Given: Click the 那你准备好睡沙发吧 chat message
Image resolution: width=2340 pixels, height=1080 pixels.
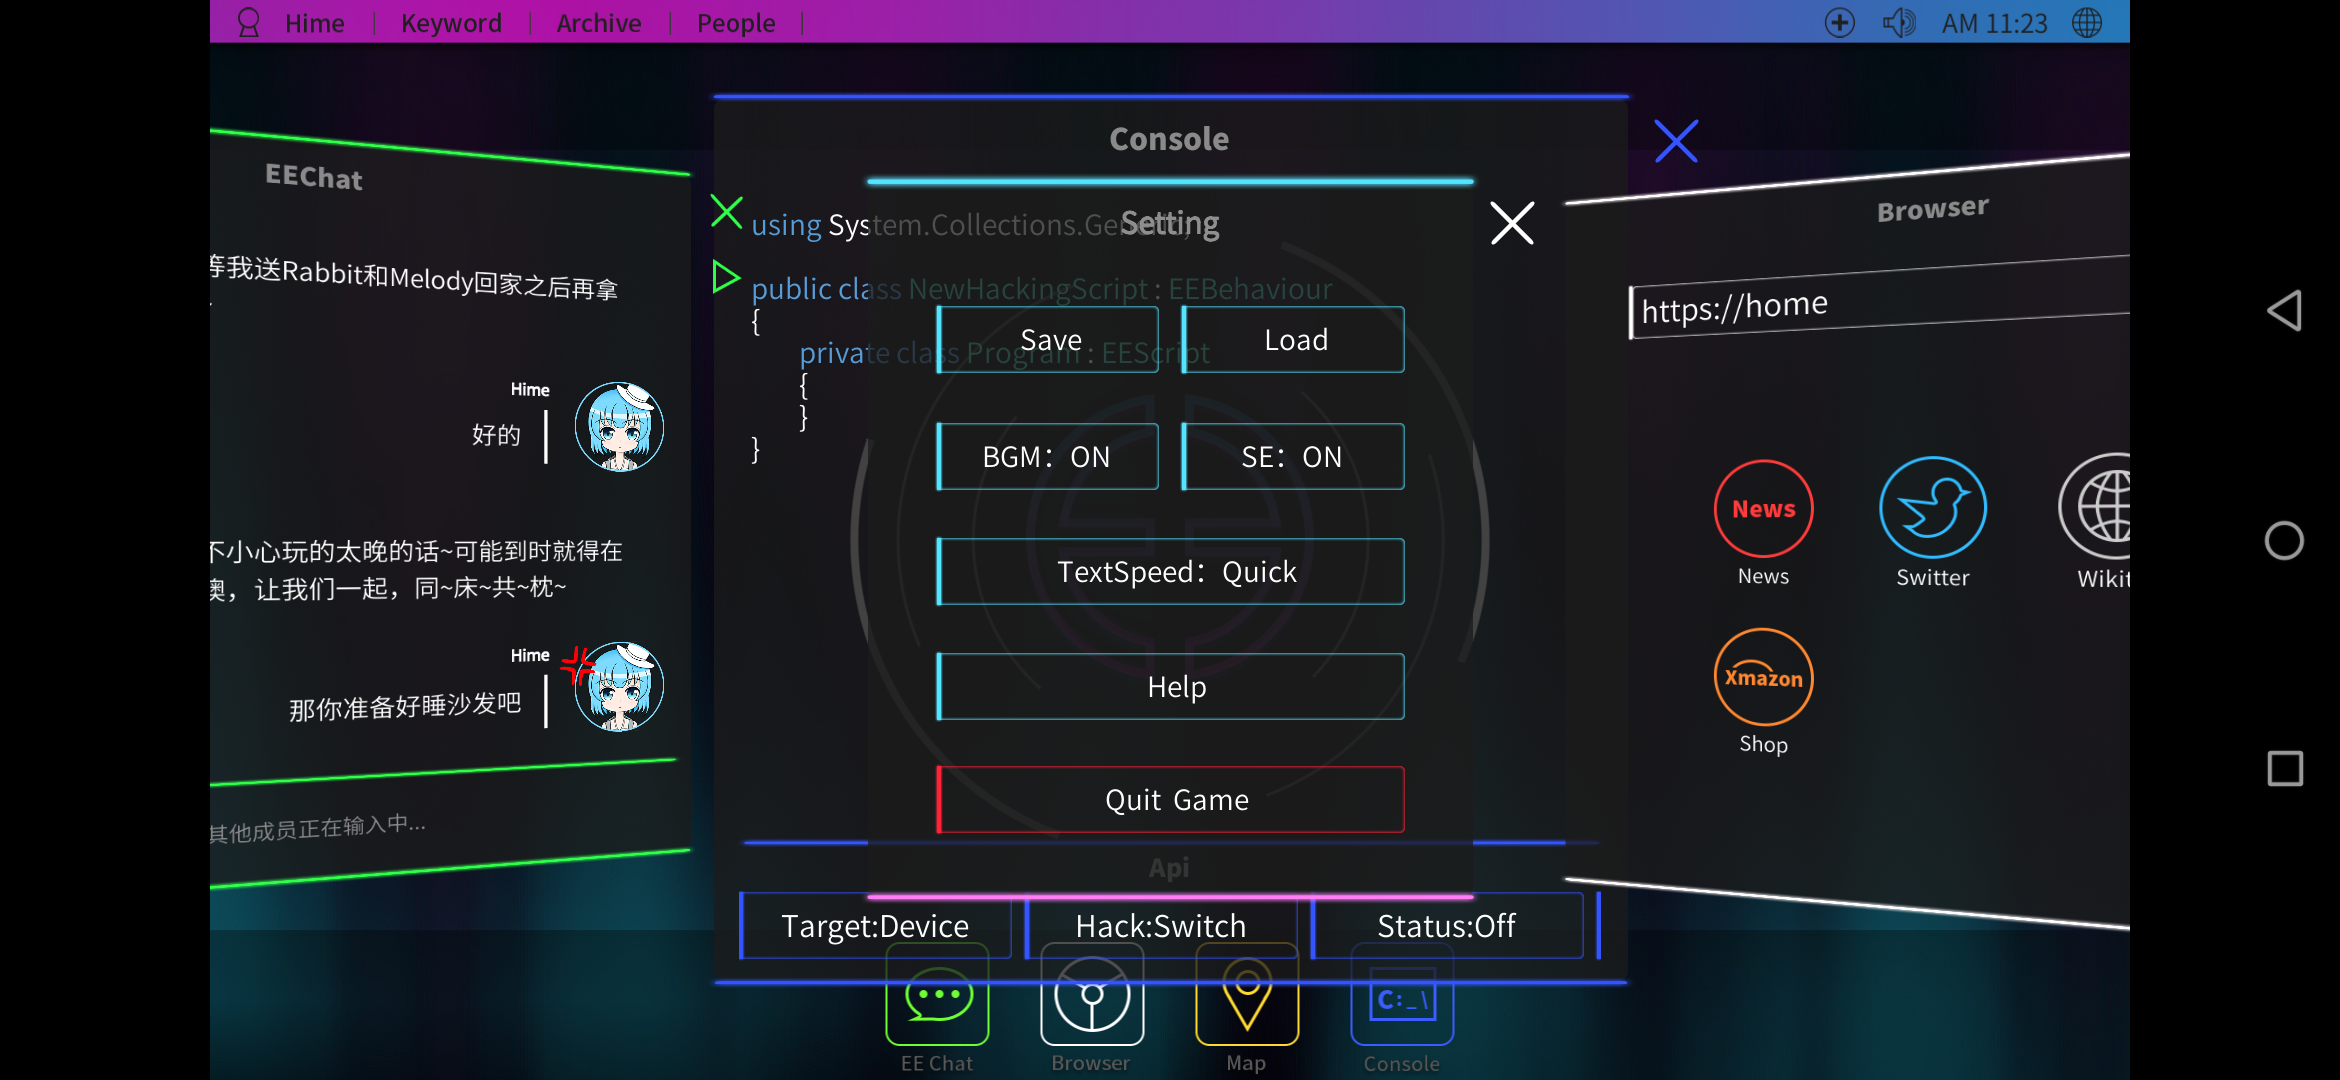Looking at the screenshot, I should click(x=405, y=706).
